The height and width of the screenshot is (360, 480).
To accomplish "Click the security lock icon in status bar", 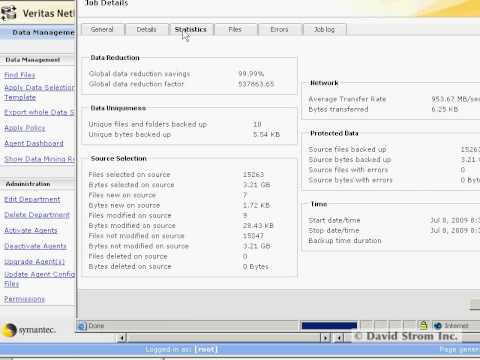I will 423,325.
